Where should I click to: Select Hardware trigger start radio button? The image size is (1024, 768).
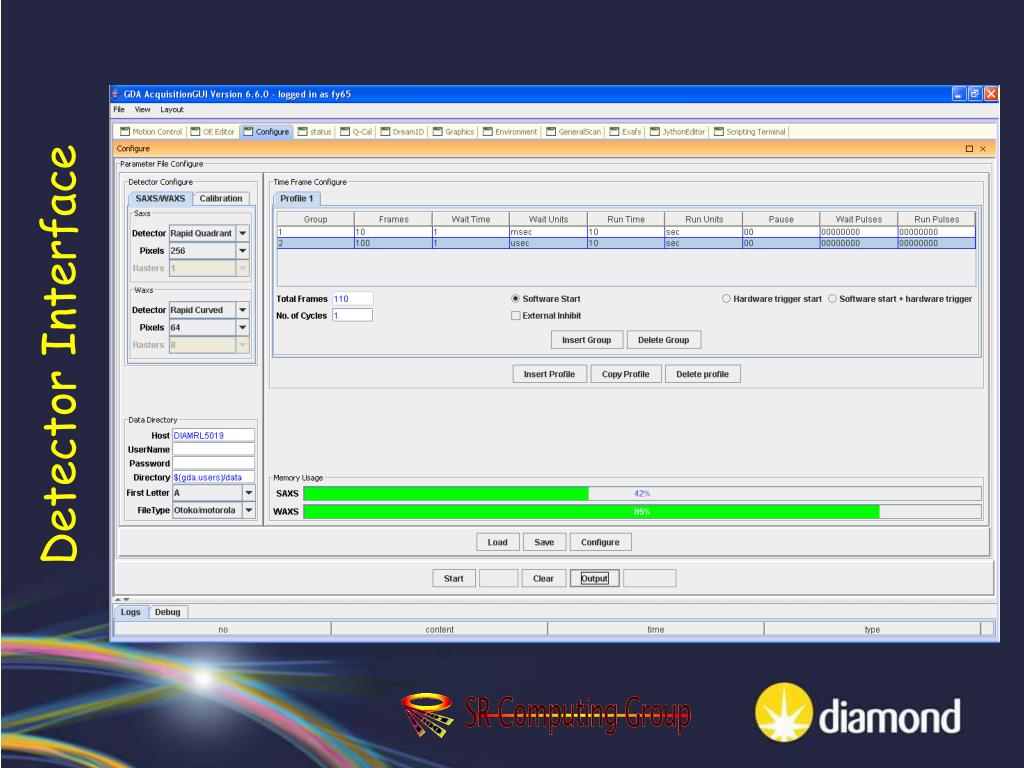point(726,299)
